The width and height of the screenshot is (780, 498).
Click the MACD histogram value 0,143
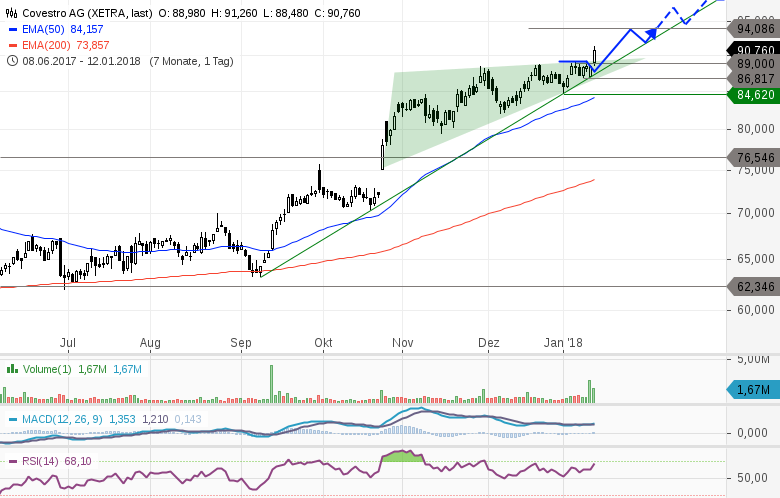(188, 419)
